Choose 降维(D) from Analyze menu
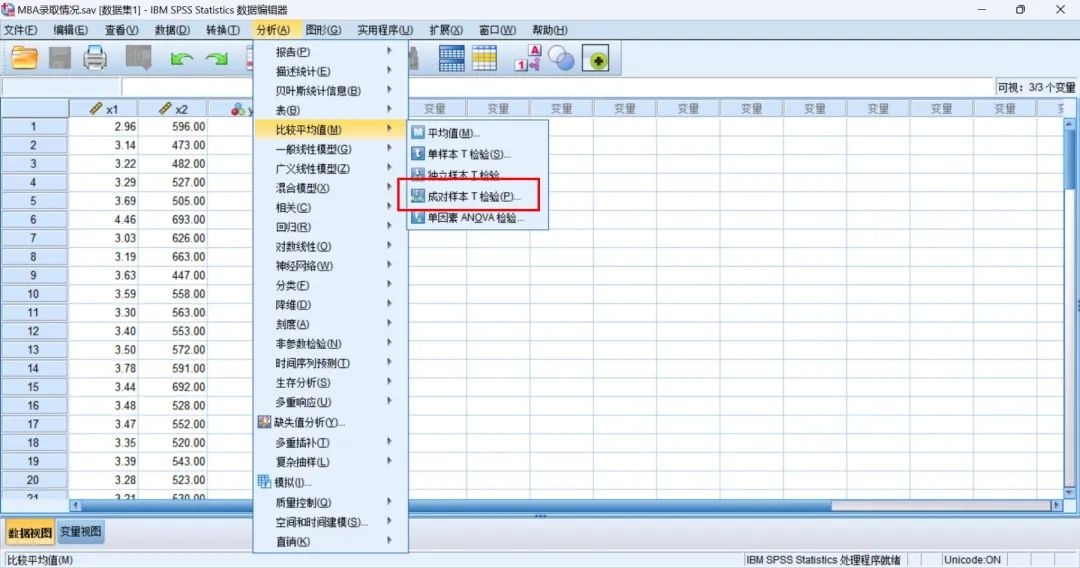 tap(293, 305)
